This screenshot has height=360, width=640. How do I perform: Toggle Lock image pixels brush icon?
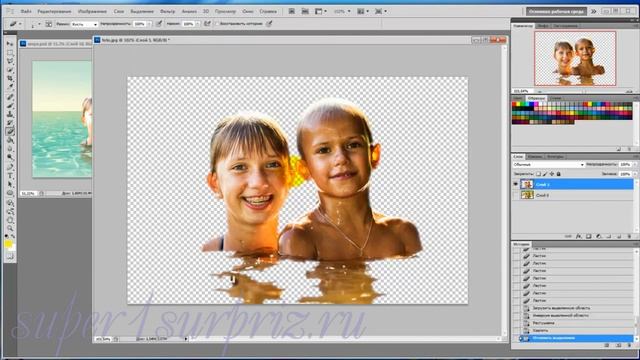point(545,174)
